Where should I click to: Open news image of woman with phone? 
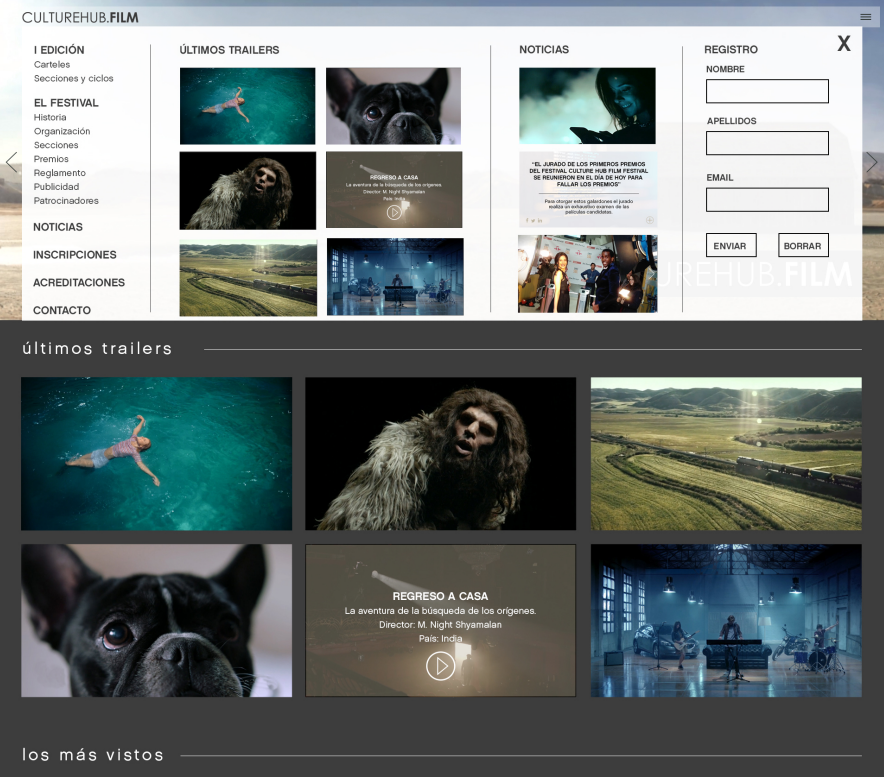tap(587, 106)
